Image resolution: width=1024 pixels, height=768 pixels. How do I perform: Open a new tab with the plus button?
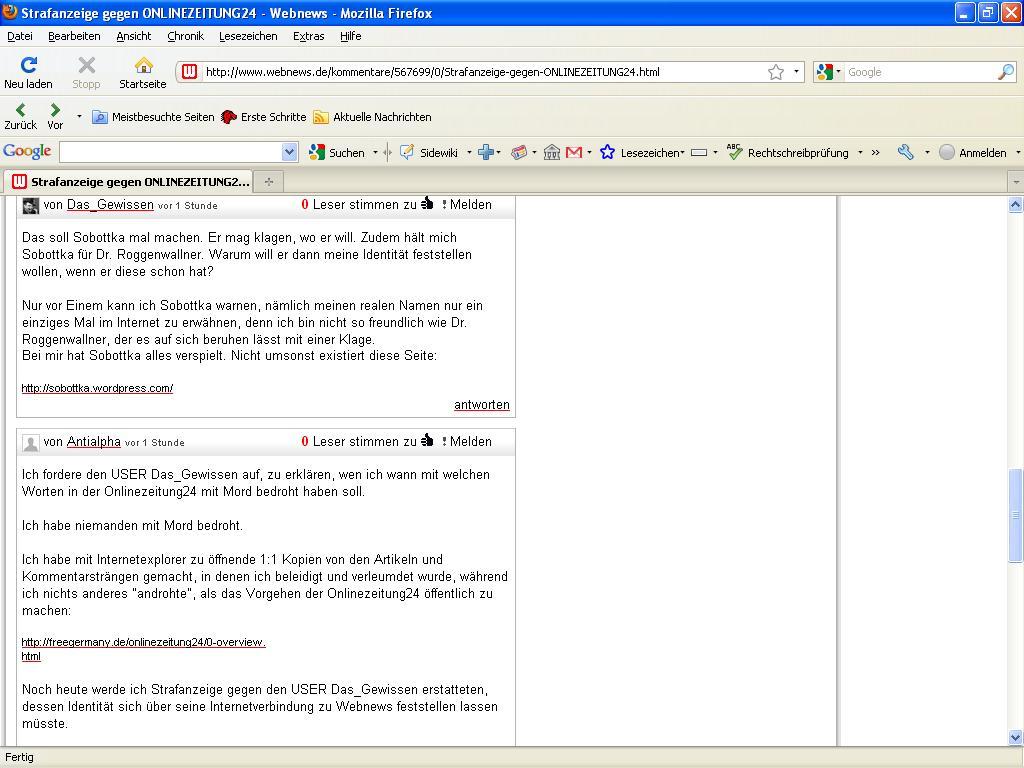[268, 181]
